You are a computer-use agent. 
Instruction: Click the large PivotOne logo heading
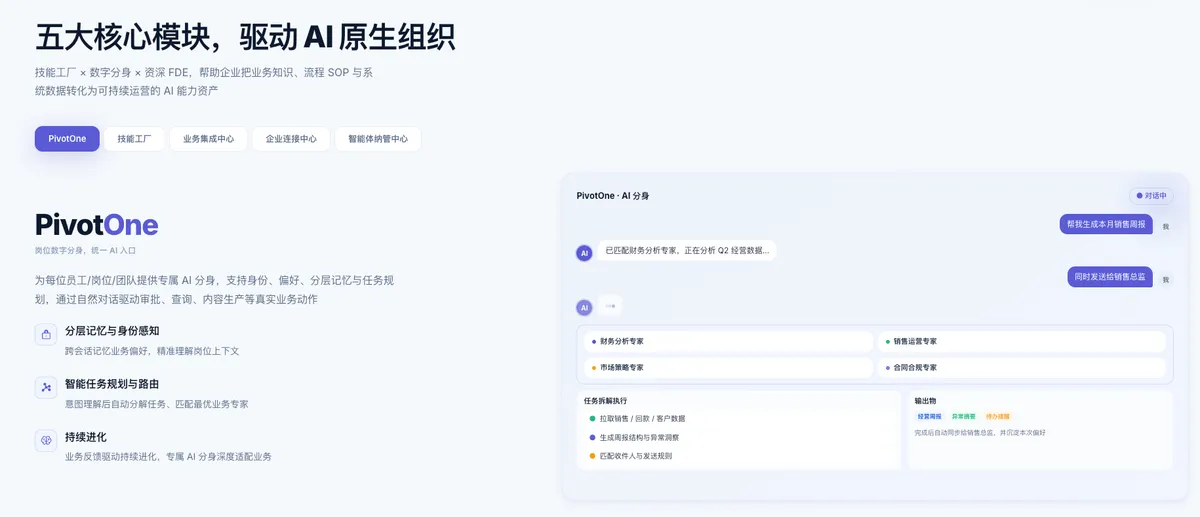(96, 224)
